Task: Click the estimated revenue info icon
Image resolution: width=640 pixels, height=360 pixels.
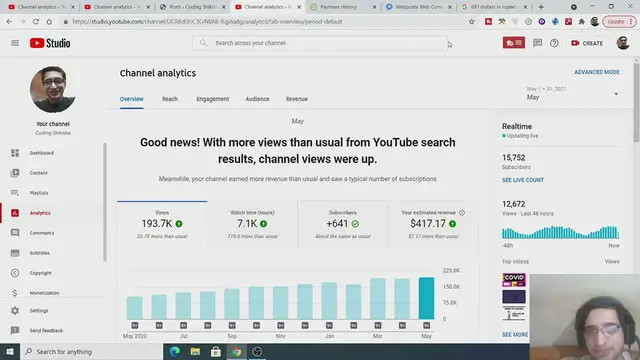Action: pos(462,213)
